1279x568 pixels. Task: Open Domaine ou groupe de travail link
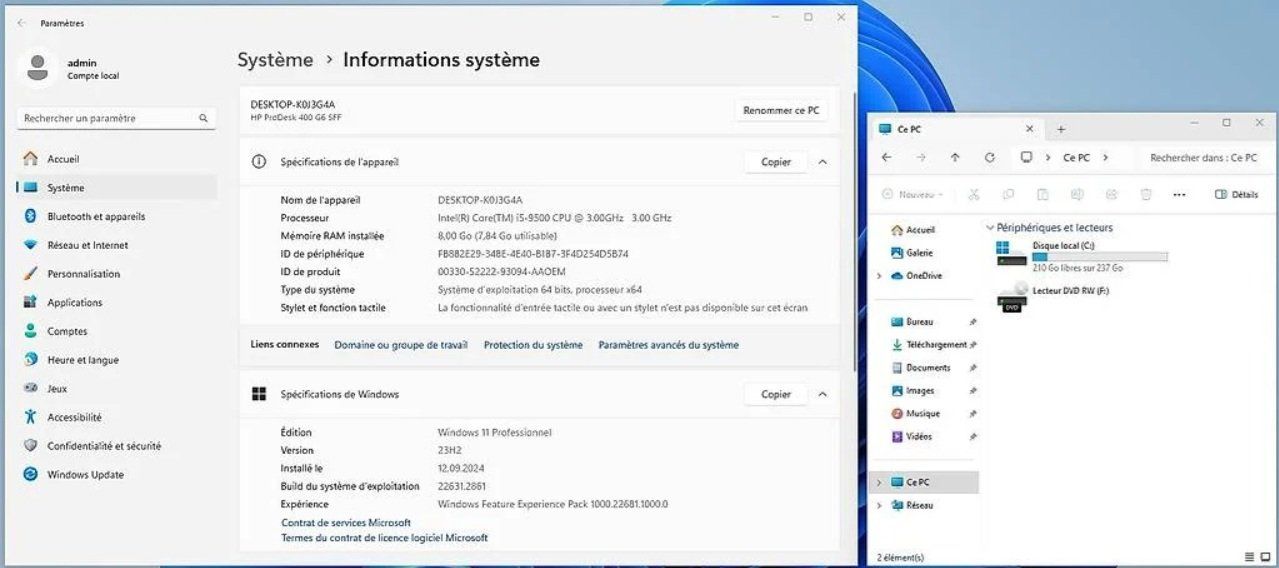tap(401, 345)
